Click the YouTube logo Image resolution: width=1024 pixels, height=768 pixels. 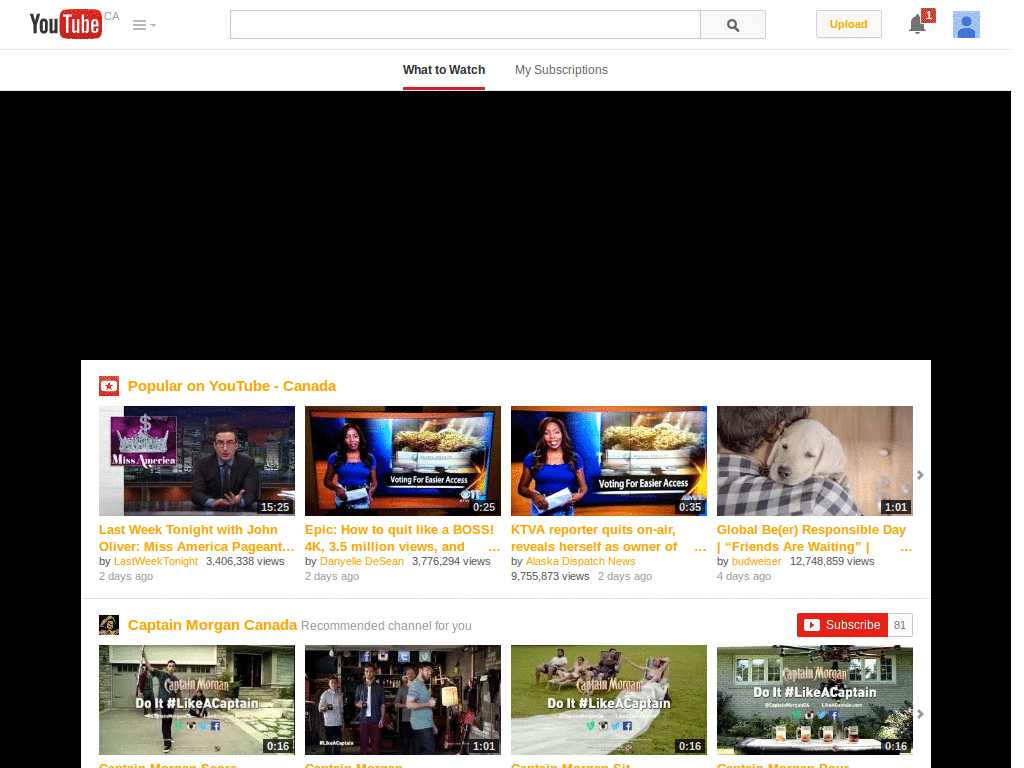tap(65, 24)
